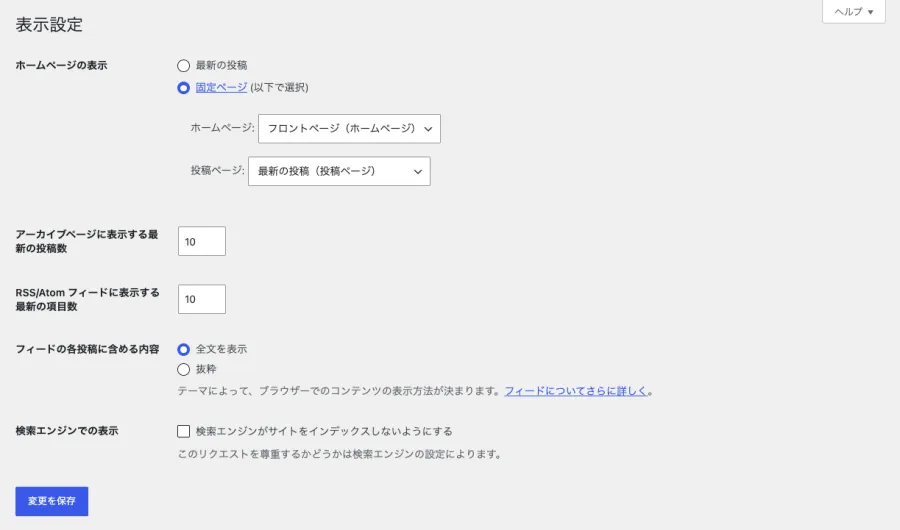Click the 検索エンジンでの表示 label
Screen dimensions: 900x530
tap(67, 431)
